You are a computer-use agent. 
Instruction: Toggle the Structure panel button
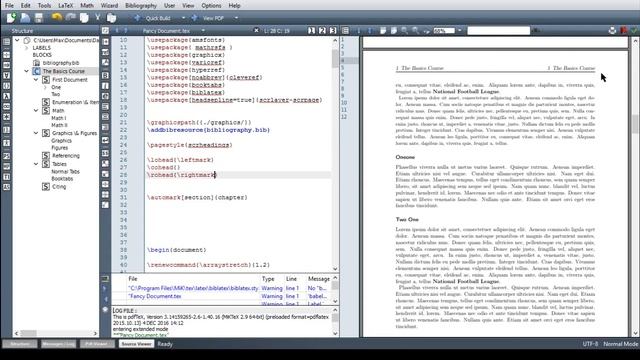(20, 344)
